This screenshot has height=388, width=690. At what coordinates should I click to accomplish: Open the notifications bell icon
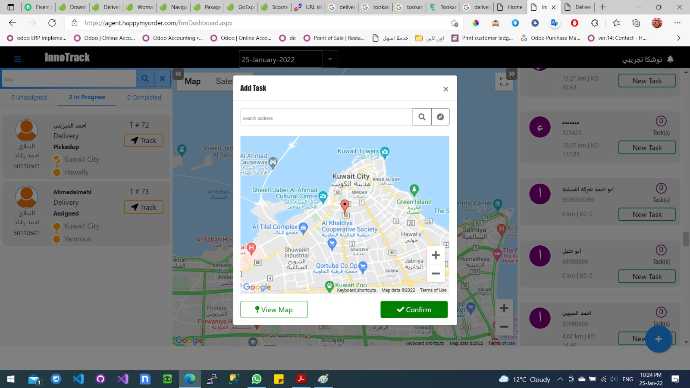coord(670,59)
